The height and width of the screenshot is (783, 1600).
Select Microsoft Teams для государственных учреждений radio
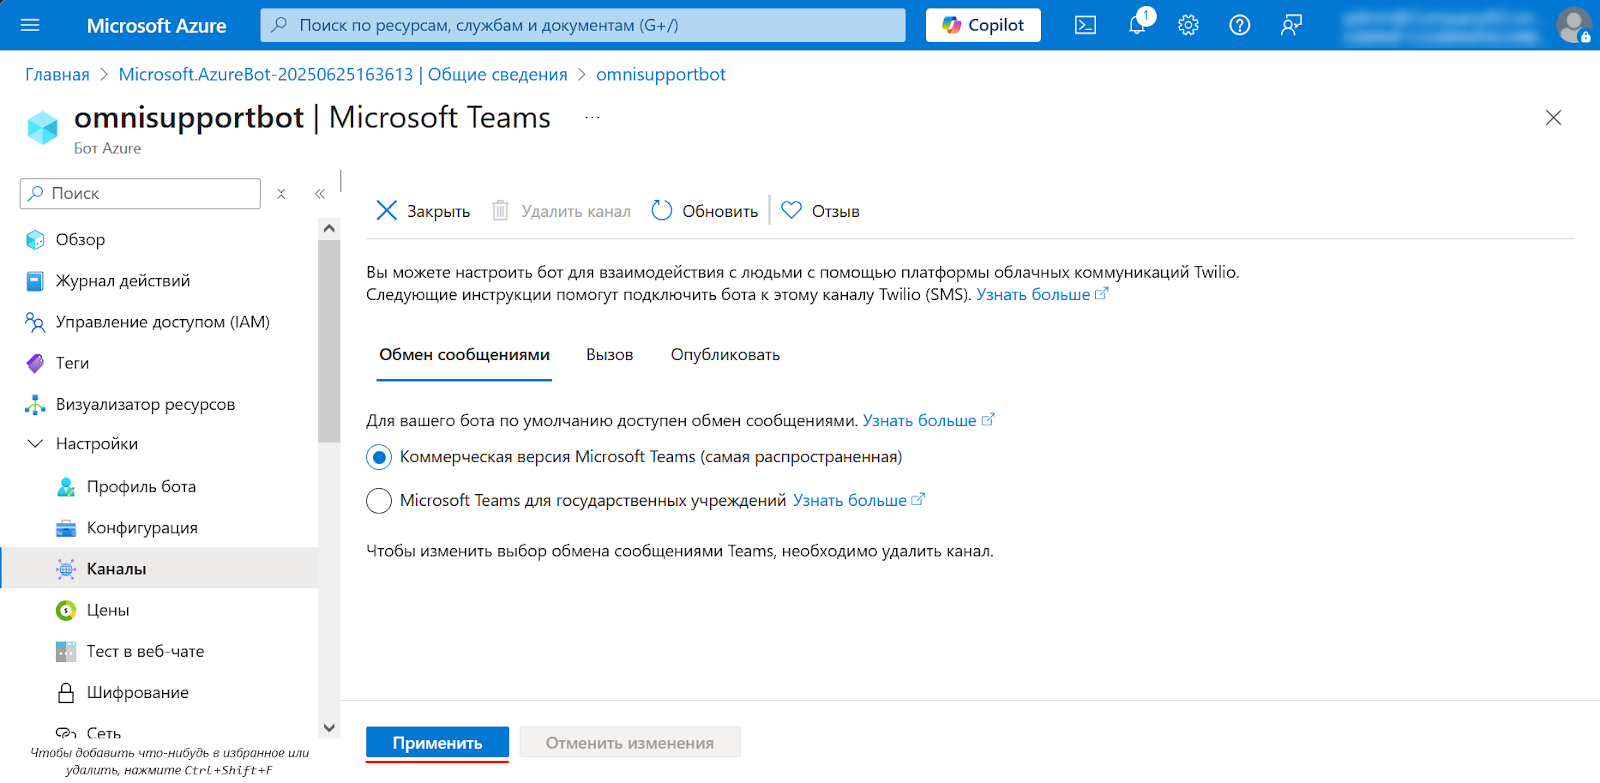tap(379, 501)
